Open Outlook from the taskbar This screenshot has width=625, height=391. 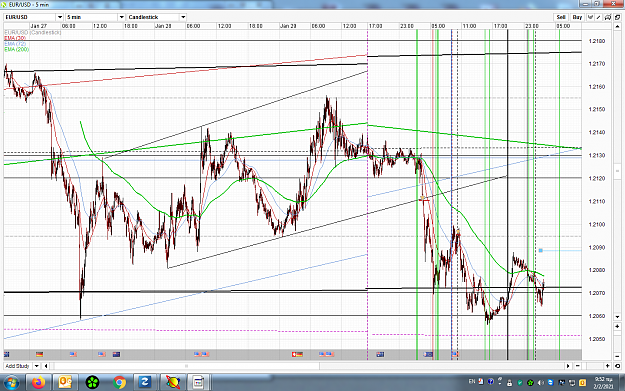[65, 383]
